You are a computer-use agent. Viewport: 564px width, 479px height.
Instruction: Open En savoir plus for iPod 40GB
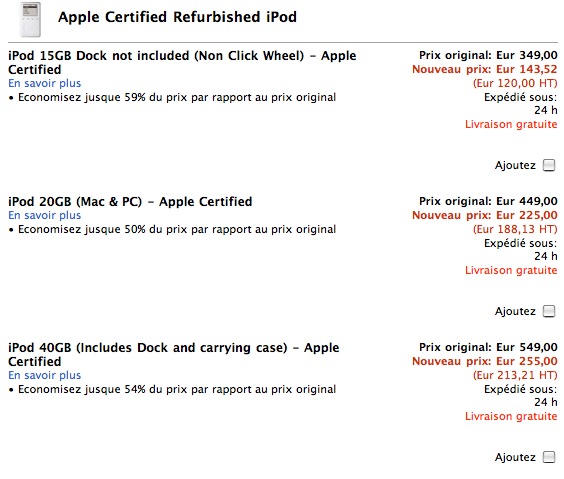click(x=45, y=375)
